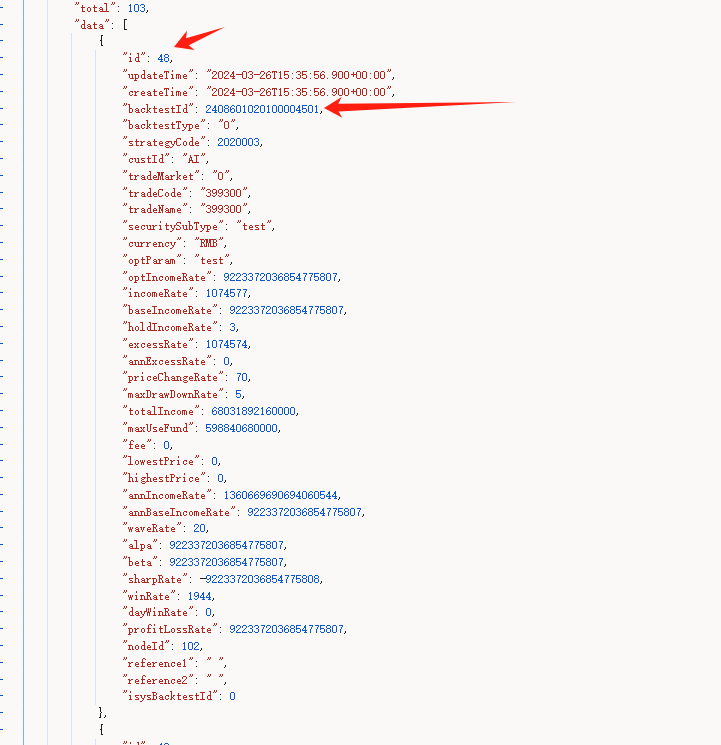The image size is (721, 745).
Task: Click the "backtestType" key
Action: (164, 125)
